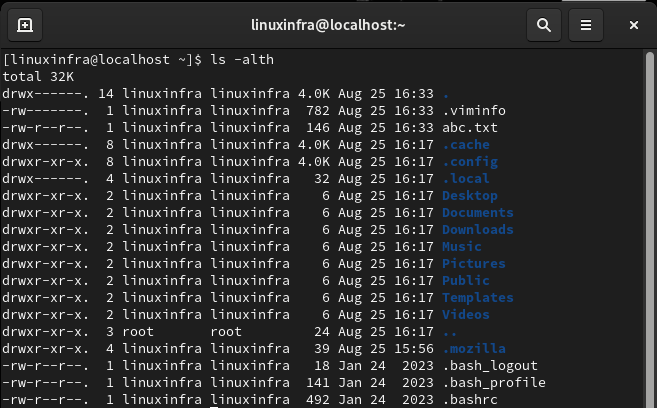Click the .config directory name
Screen dimensions: 657x408
[x=470, y=162]
